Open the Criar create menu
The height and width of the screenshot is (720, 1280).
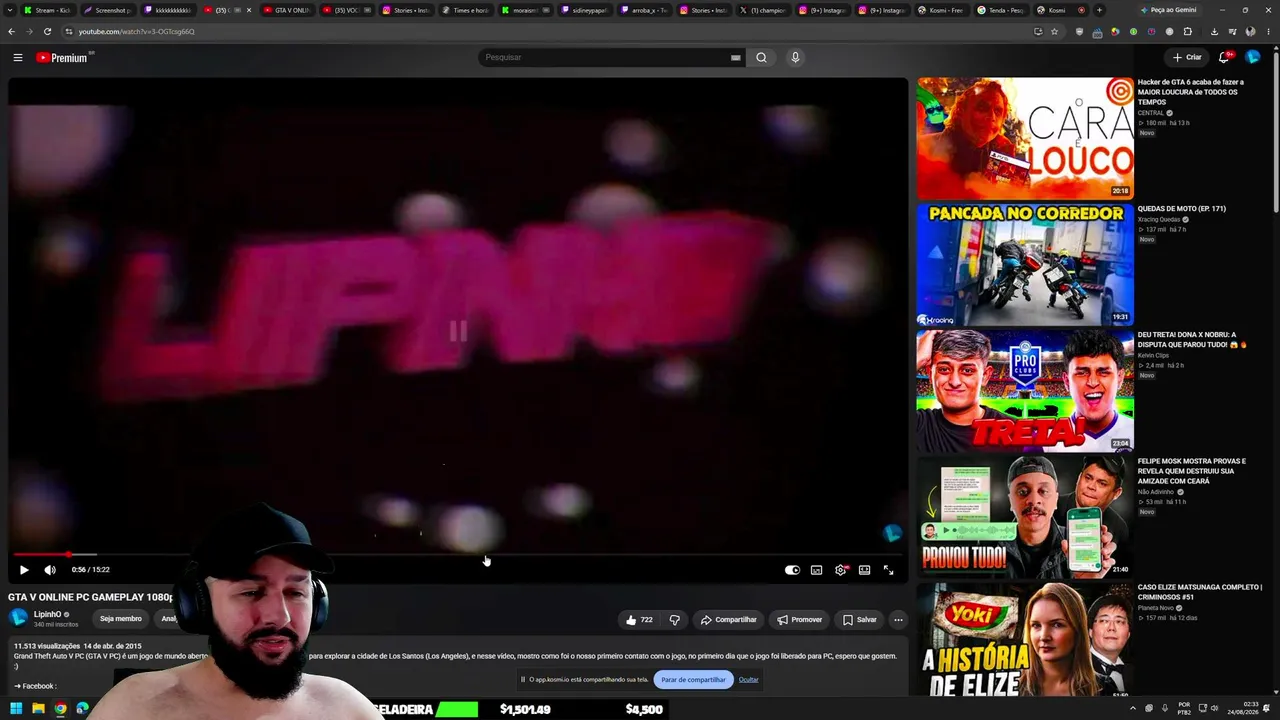1187,57
